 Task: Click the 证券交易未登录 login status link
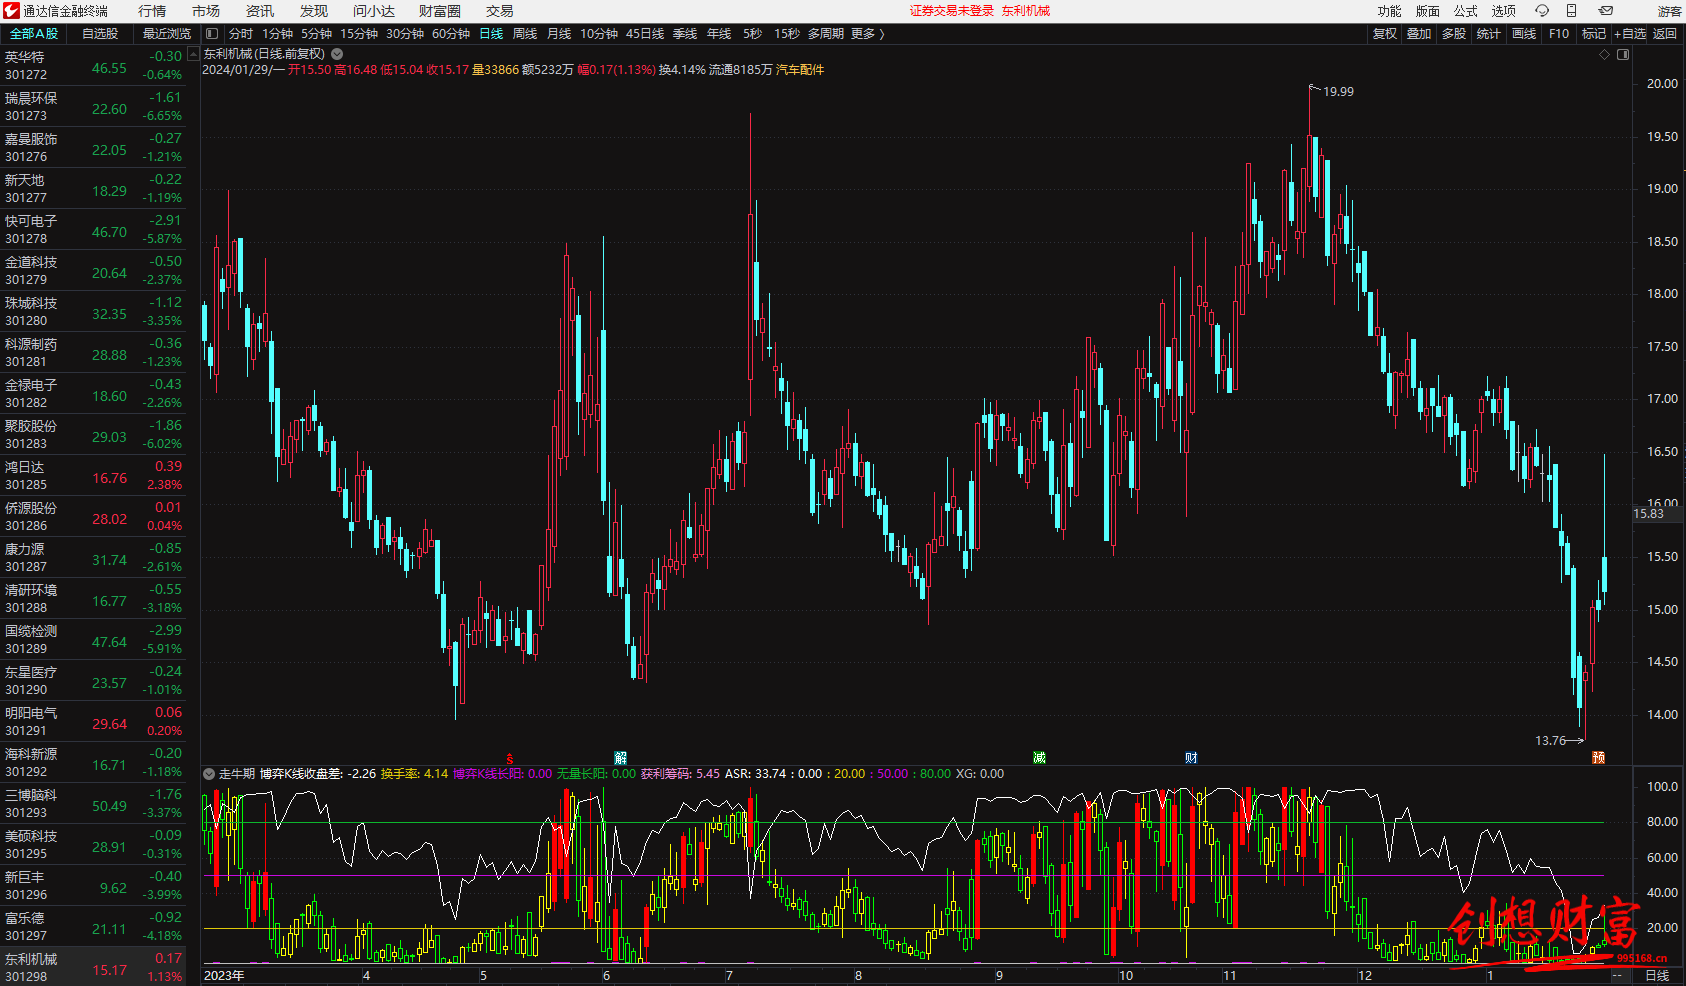(952, 11)
